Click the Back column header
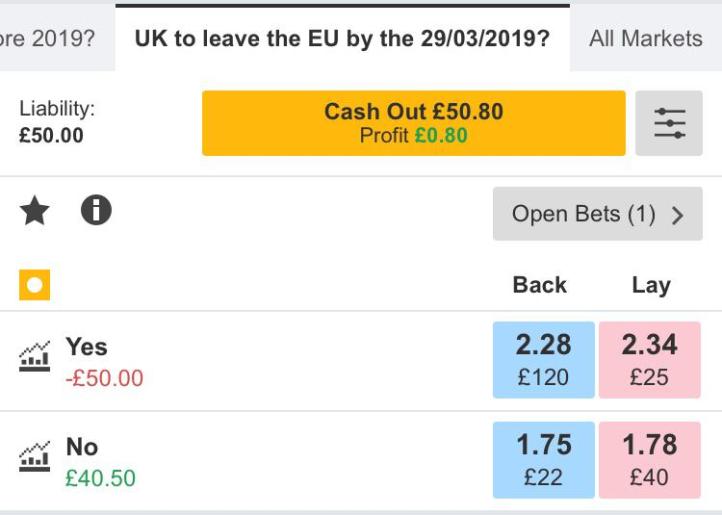This screenshot has height=515, width=722. click(x=539, y=285)
